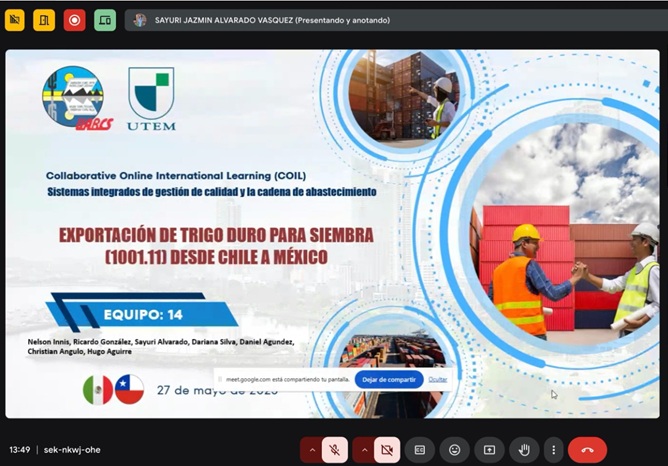Click the 'Ocultar' link
The width and height of the screenshot is (668, 466).
click(438, 380)
